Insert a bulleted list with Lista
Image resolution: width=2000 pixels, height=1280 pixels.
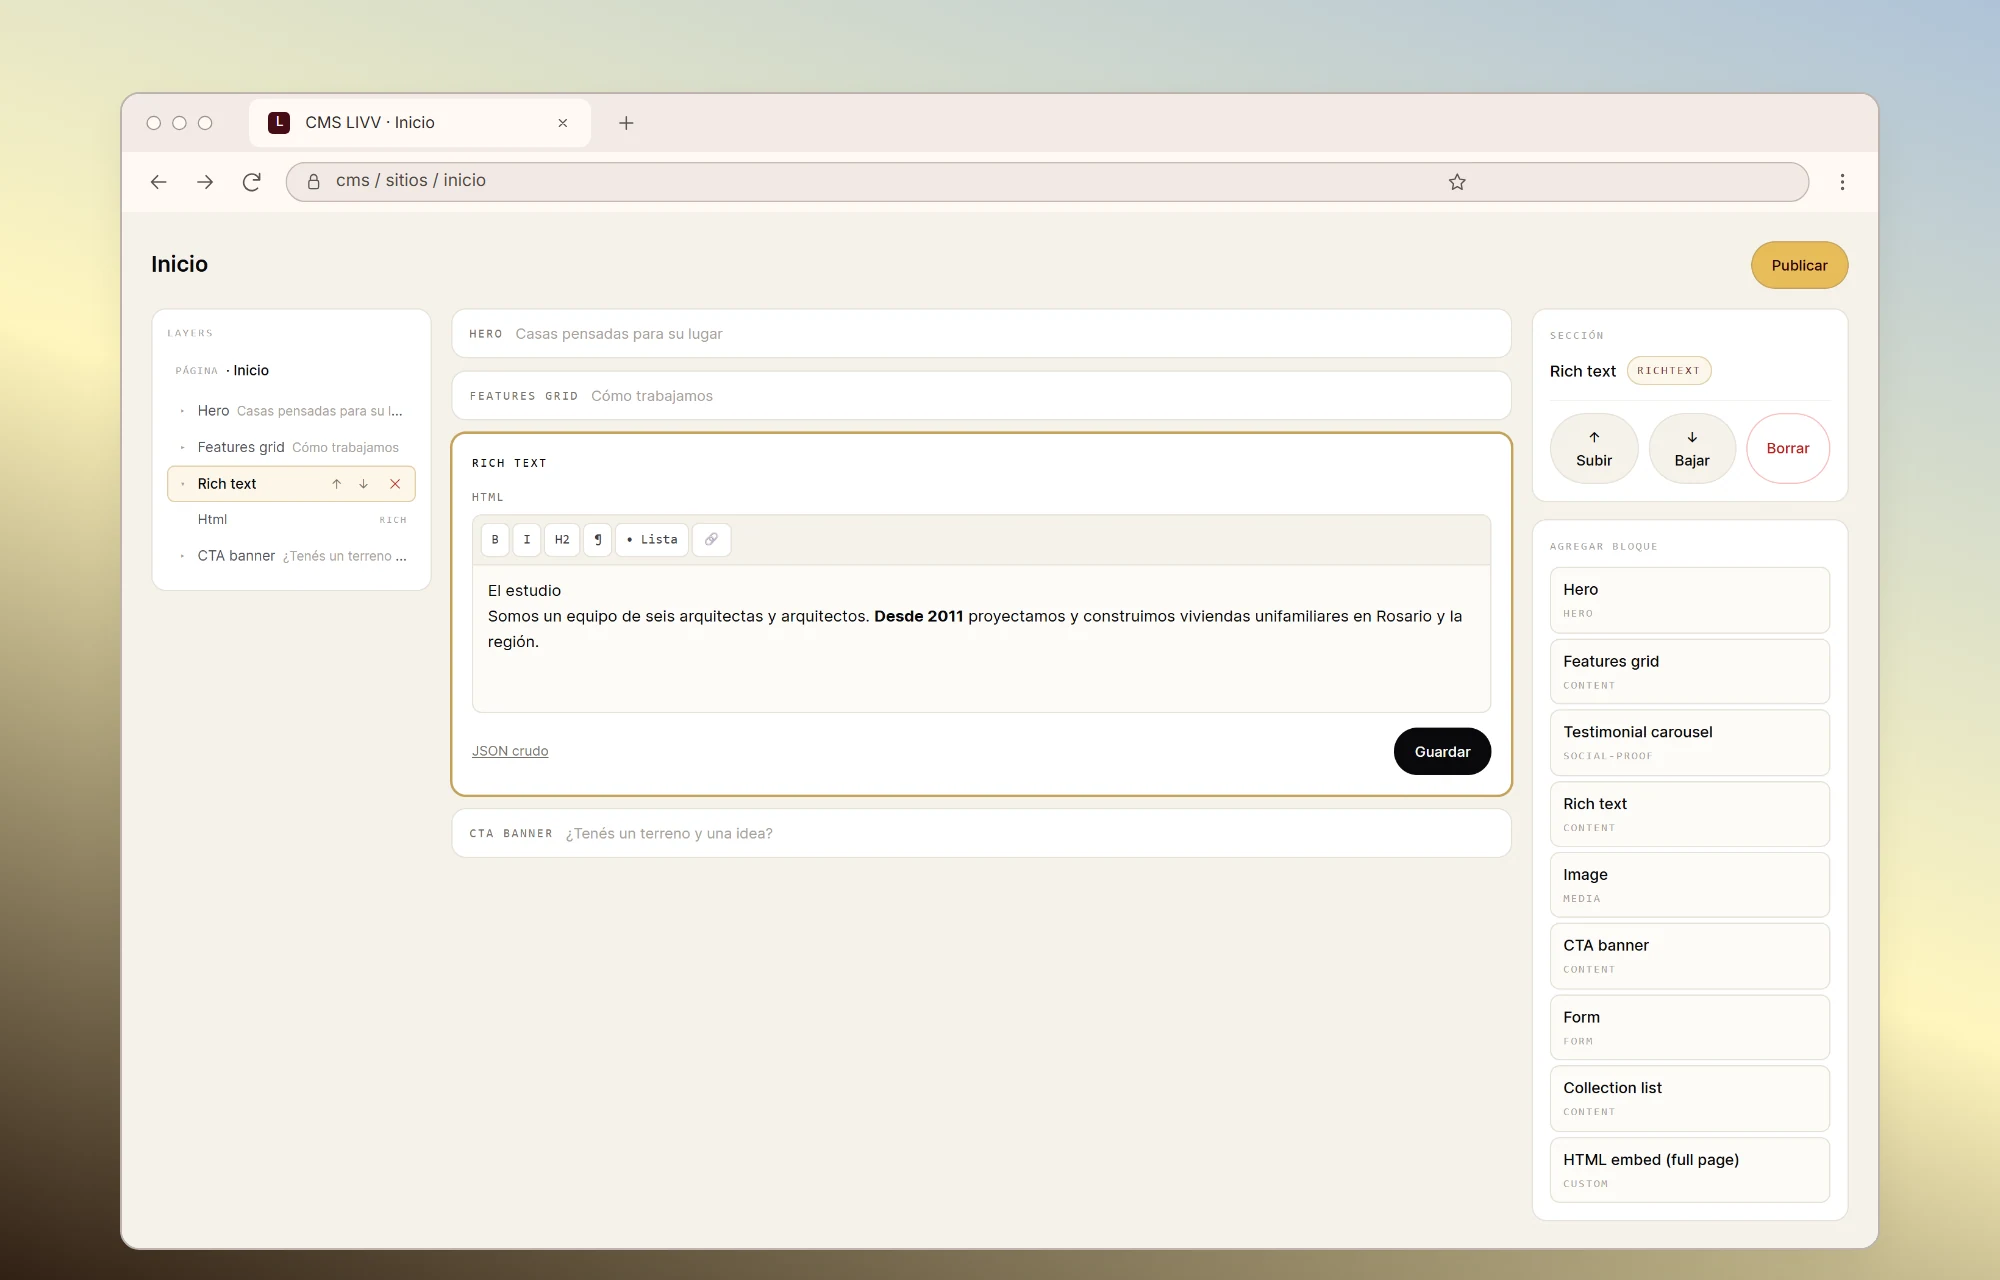click(x=652, y=540)
